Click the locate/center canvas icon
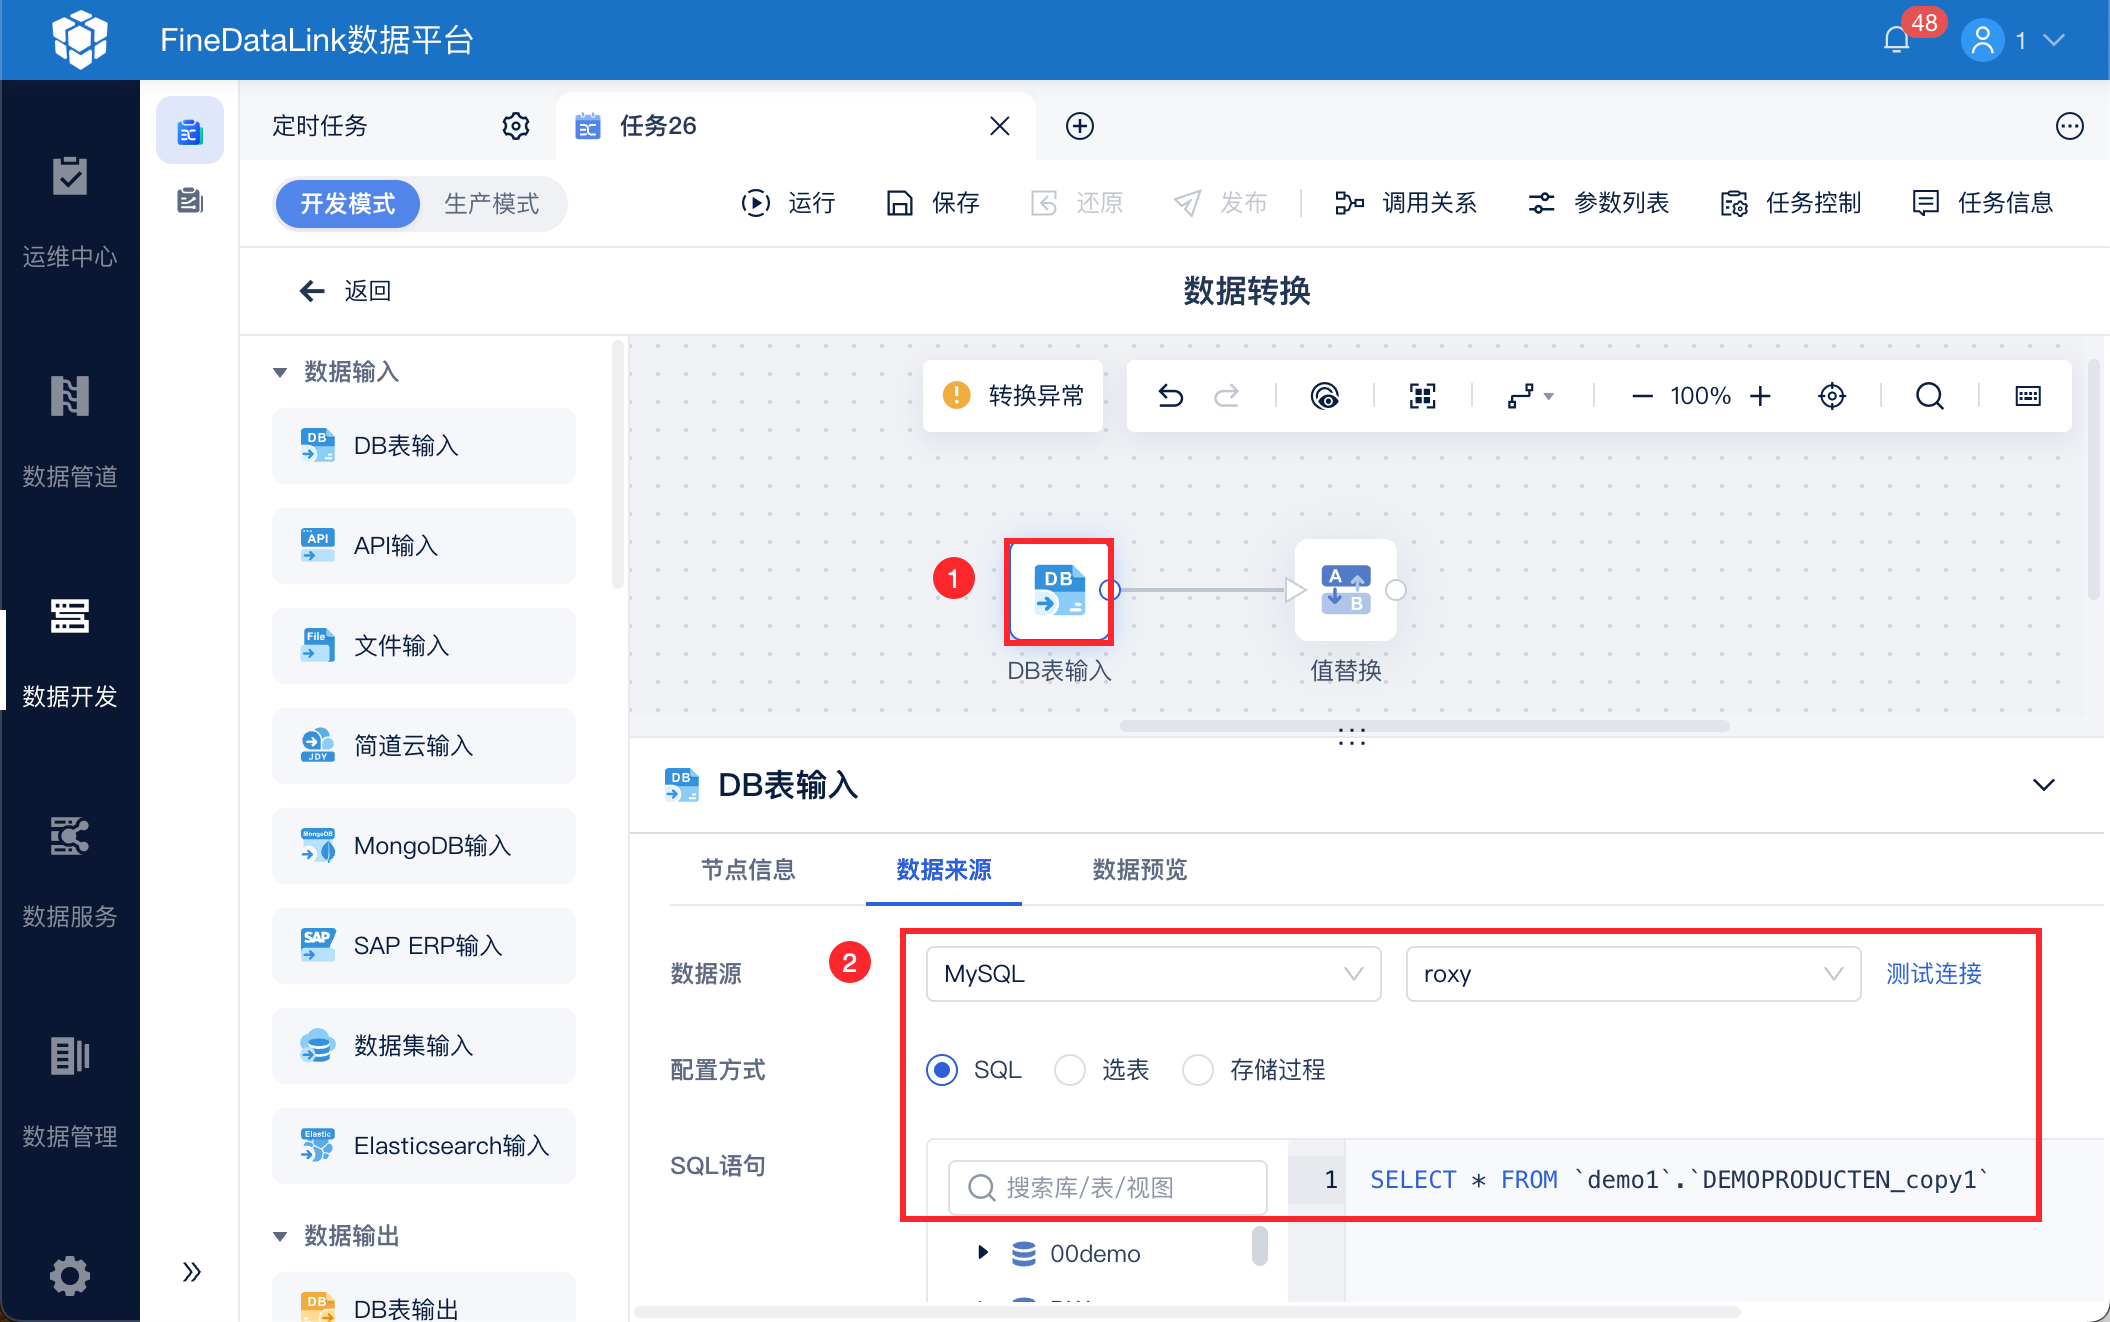The height and width of the screenshot is (1322, 2110). (x=1831, y=396)
